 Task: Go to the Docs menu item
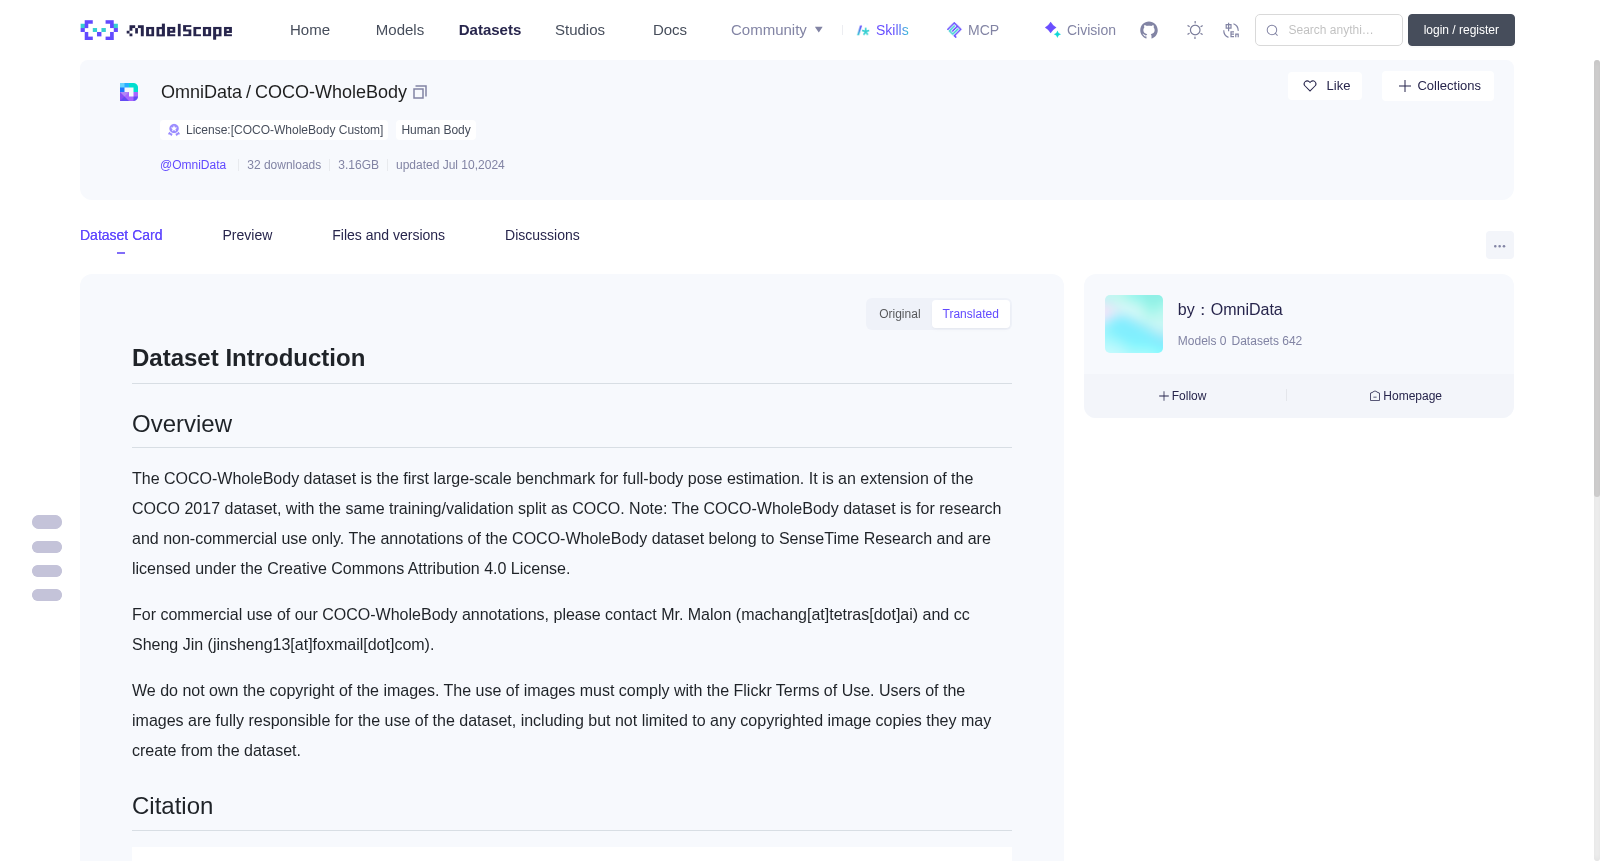point(670,30)
